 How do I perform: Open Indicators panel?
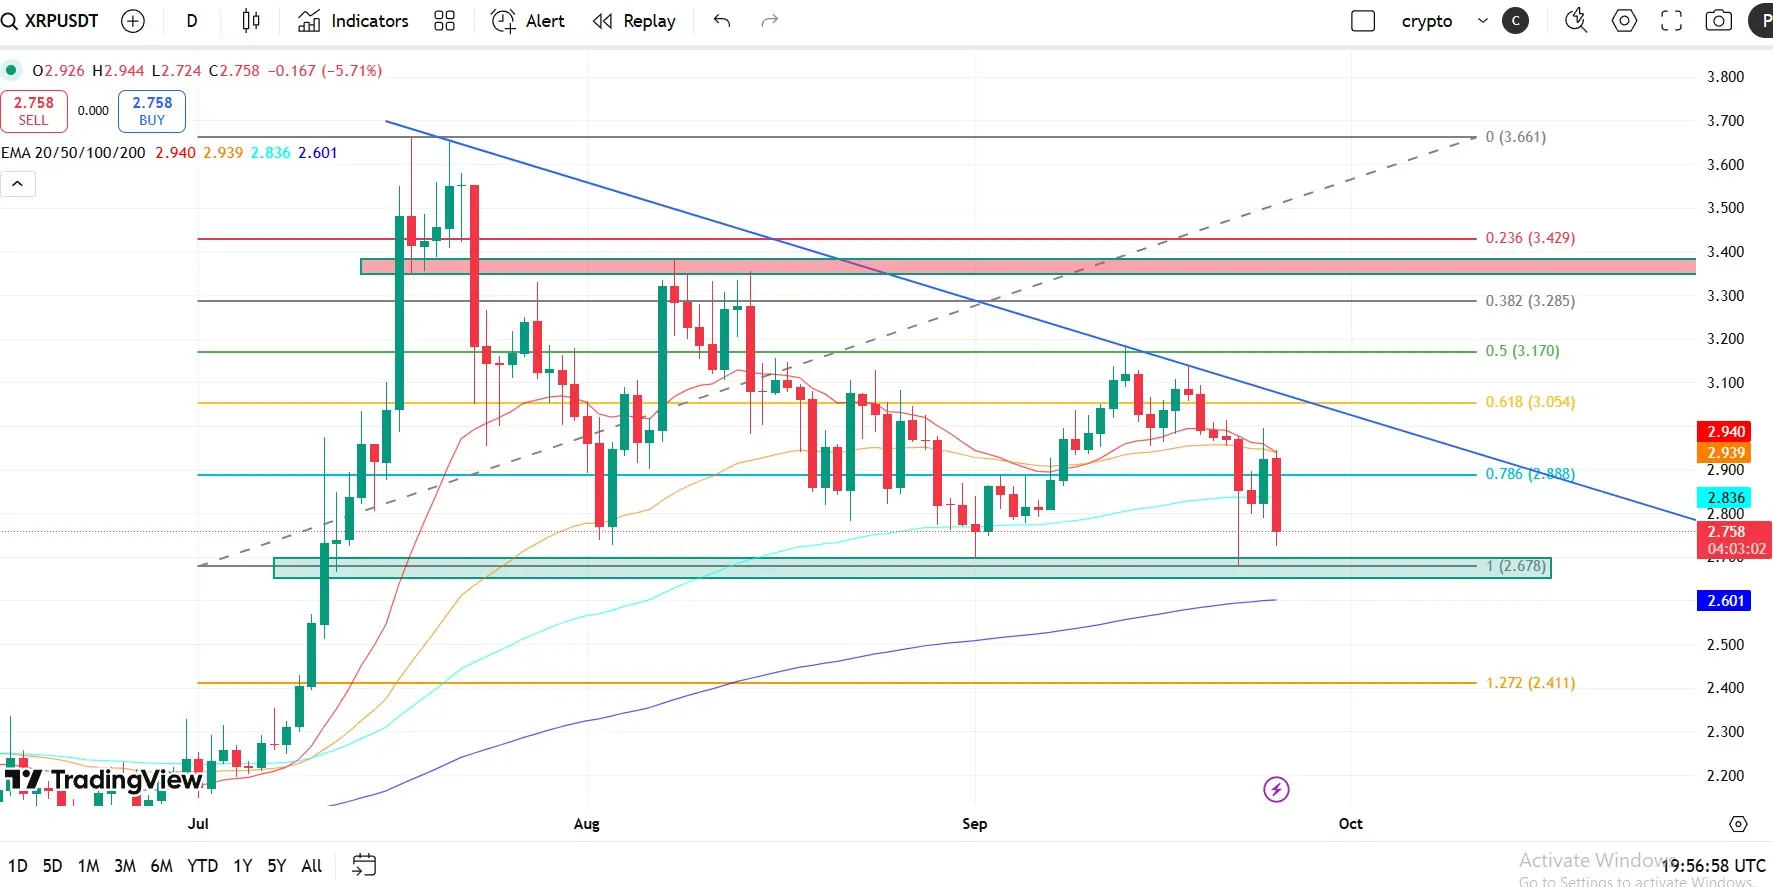coord(353,21)
